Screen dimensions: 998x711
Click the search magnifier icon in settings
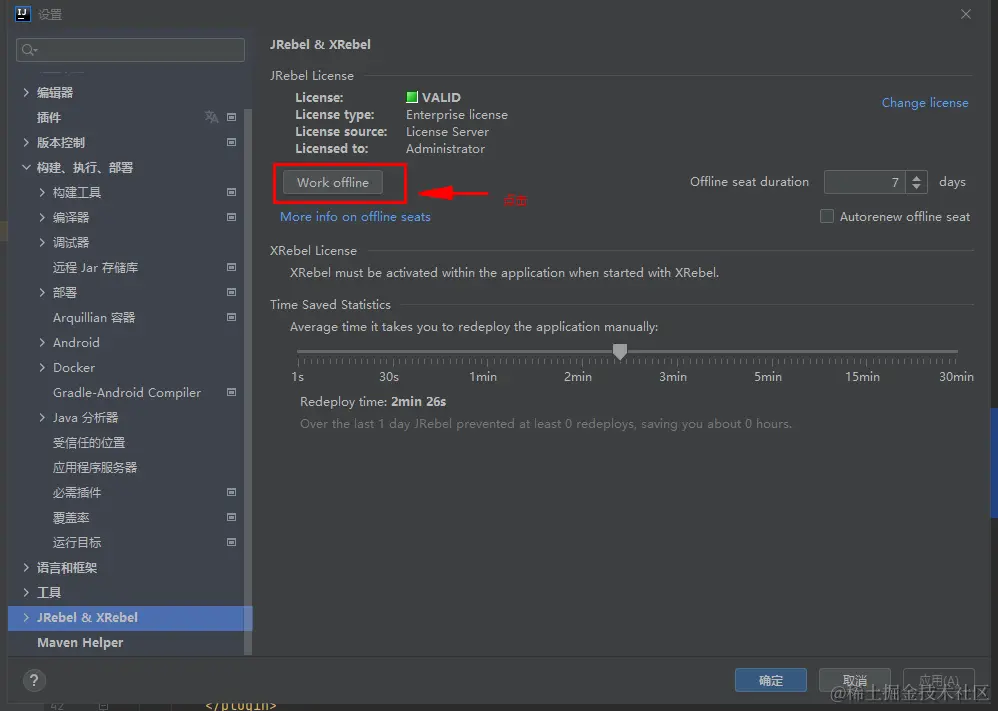(x=28, y=50)
